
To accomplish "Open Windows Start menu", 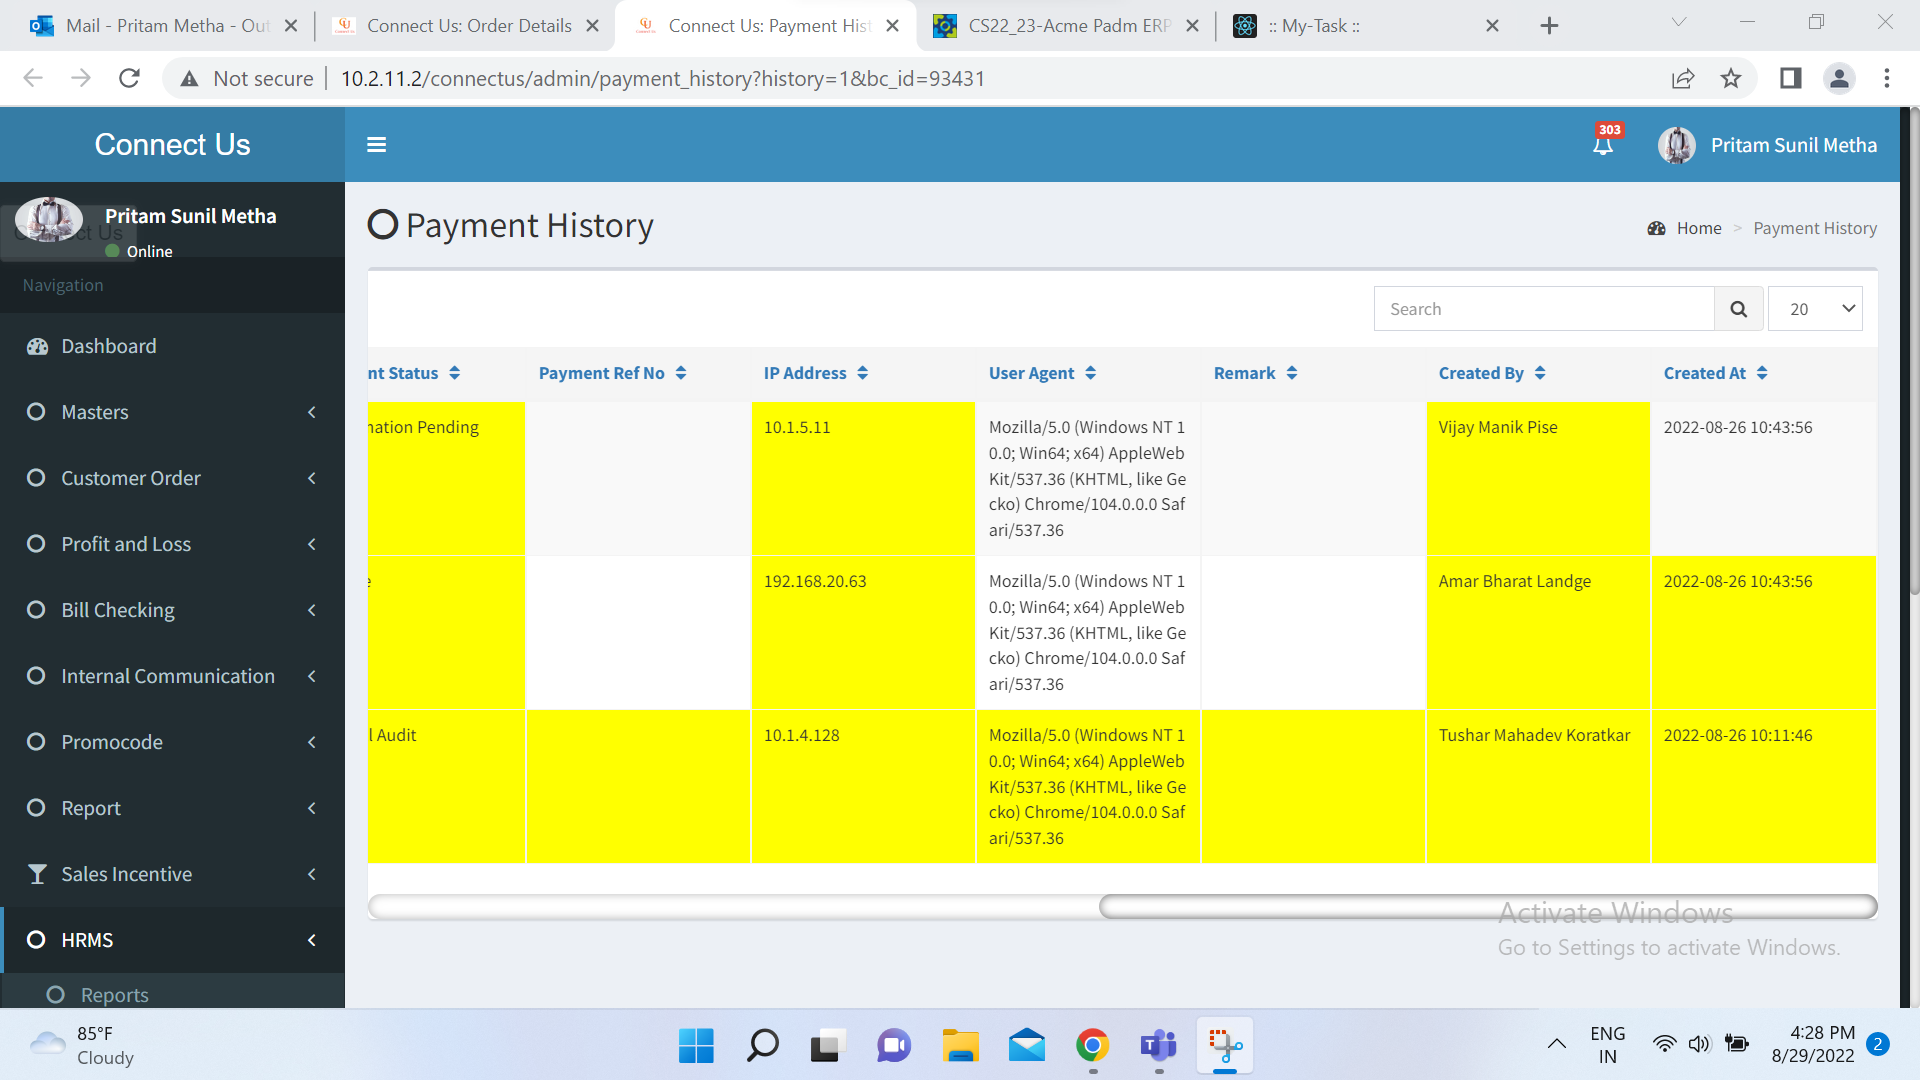I will click(696, 1046).
